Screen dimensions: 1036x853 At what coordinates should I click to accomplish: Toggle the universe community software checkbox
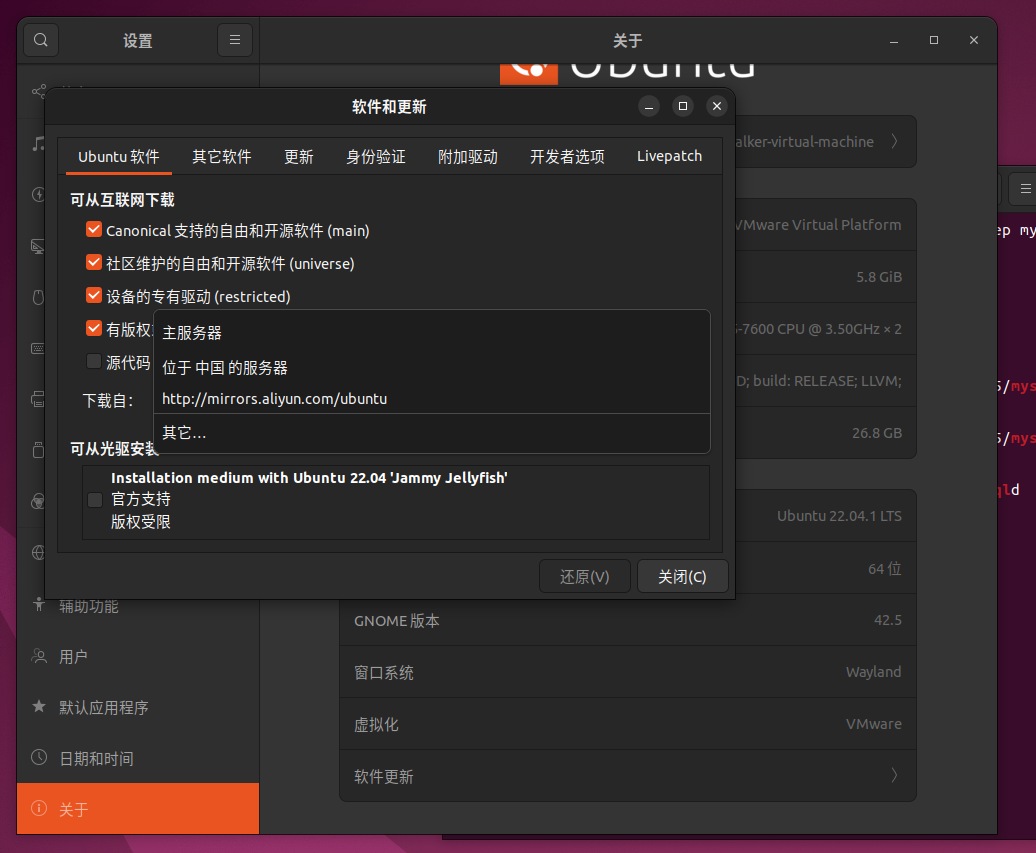[x=94, y=263]
